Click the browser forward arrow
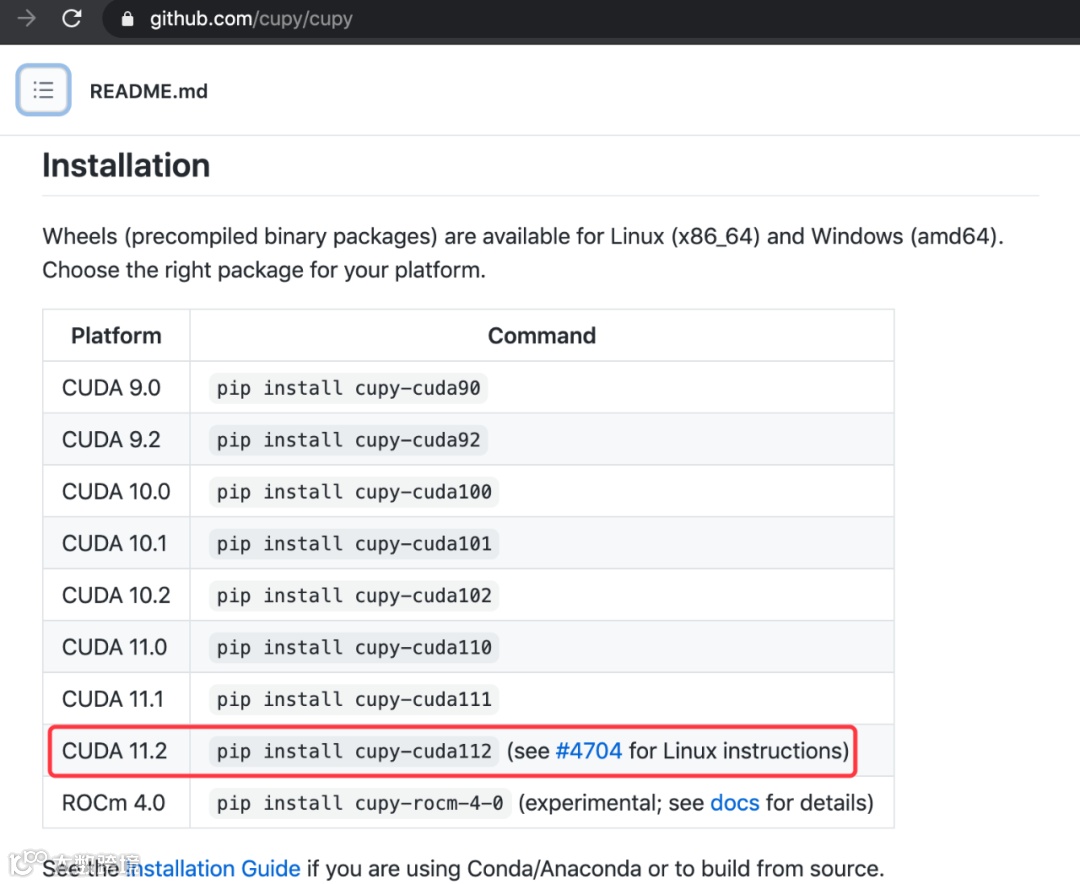This screenshot has width=1080, height=884. [x=26, y=18]
